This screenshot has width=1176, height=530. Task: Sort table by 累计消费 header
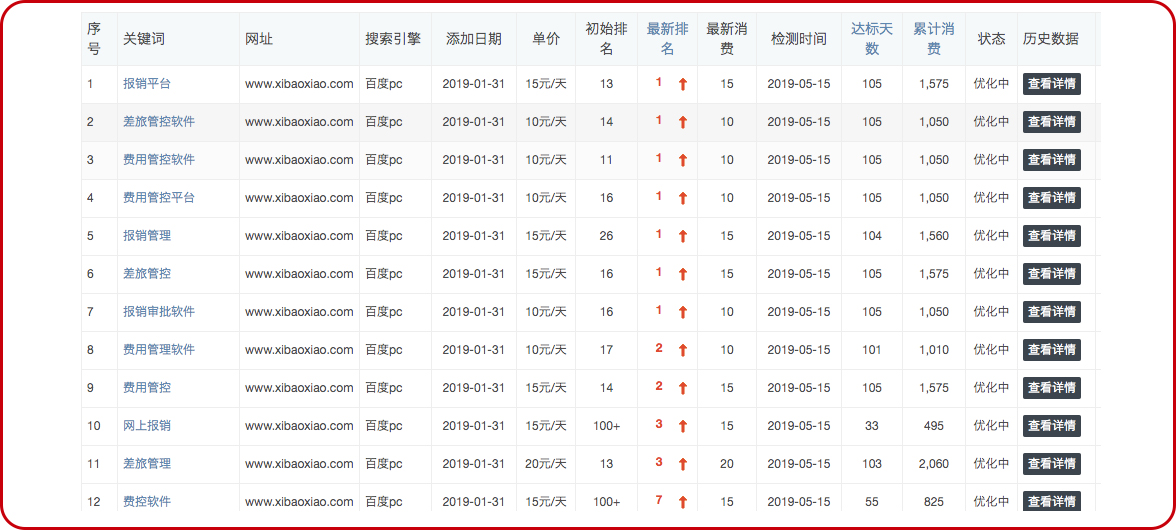click(933, 39)
